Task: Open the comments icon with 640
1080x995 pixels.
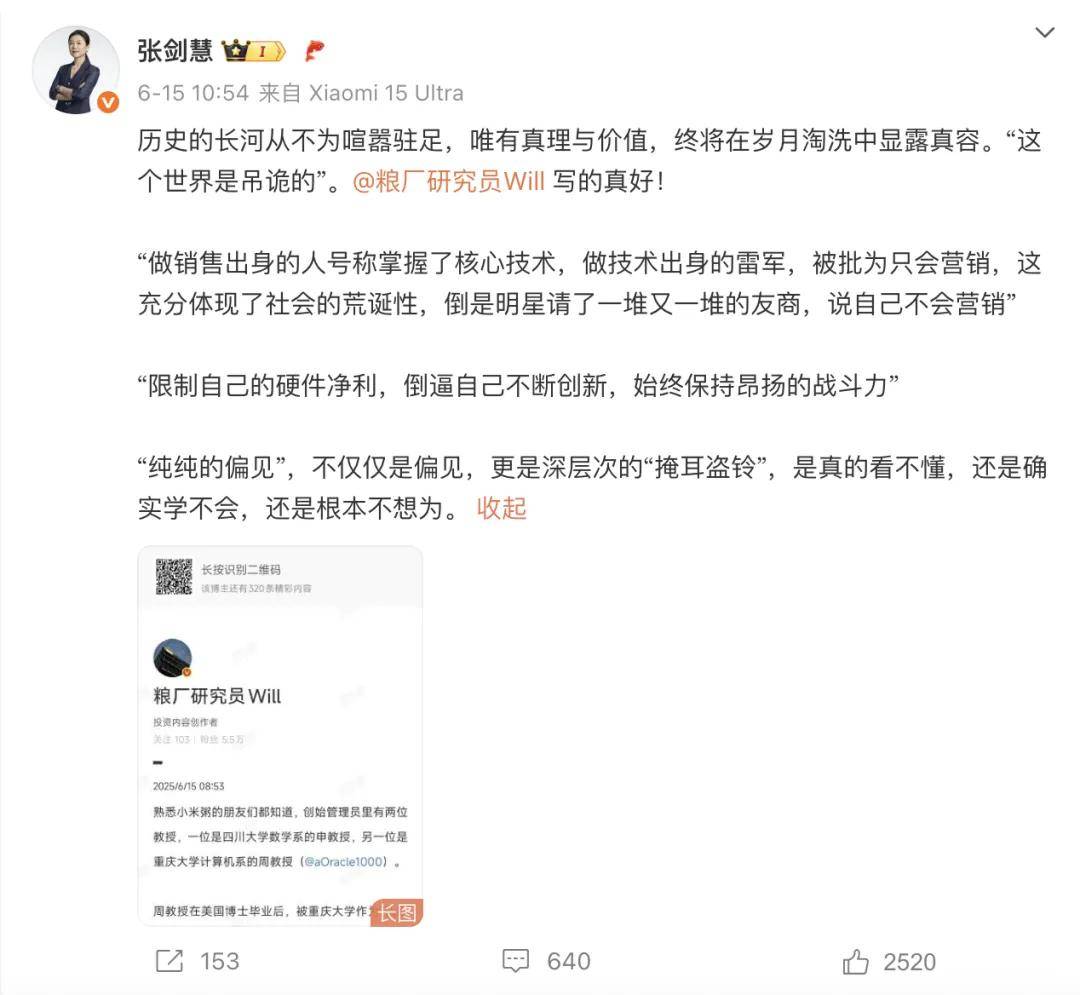Action: [x=515, y=961]
